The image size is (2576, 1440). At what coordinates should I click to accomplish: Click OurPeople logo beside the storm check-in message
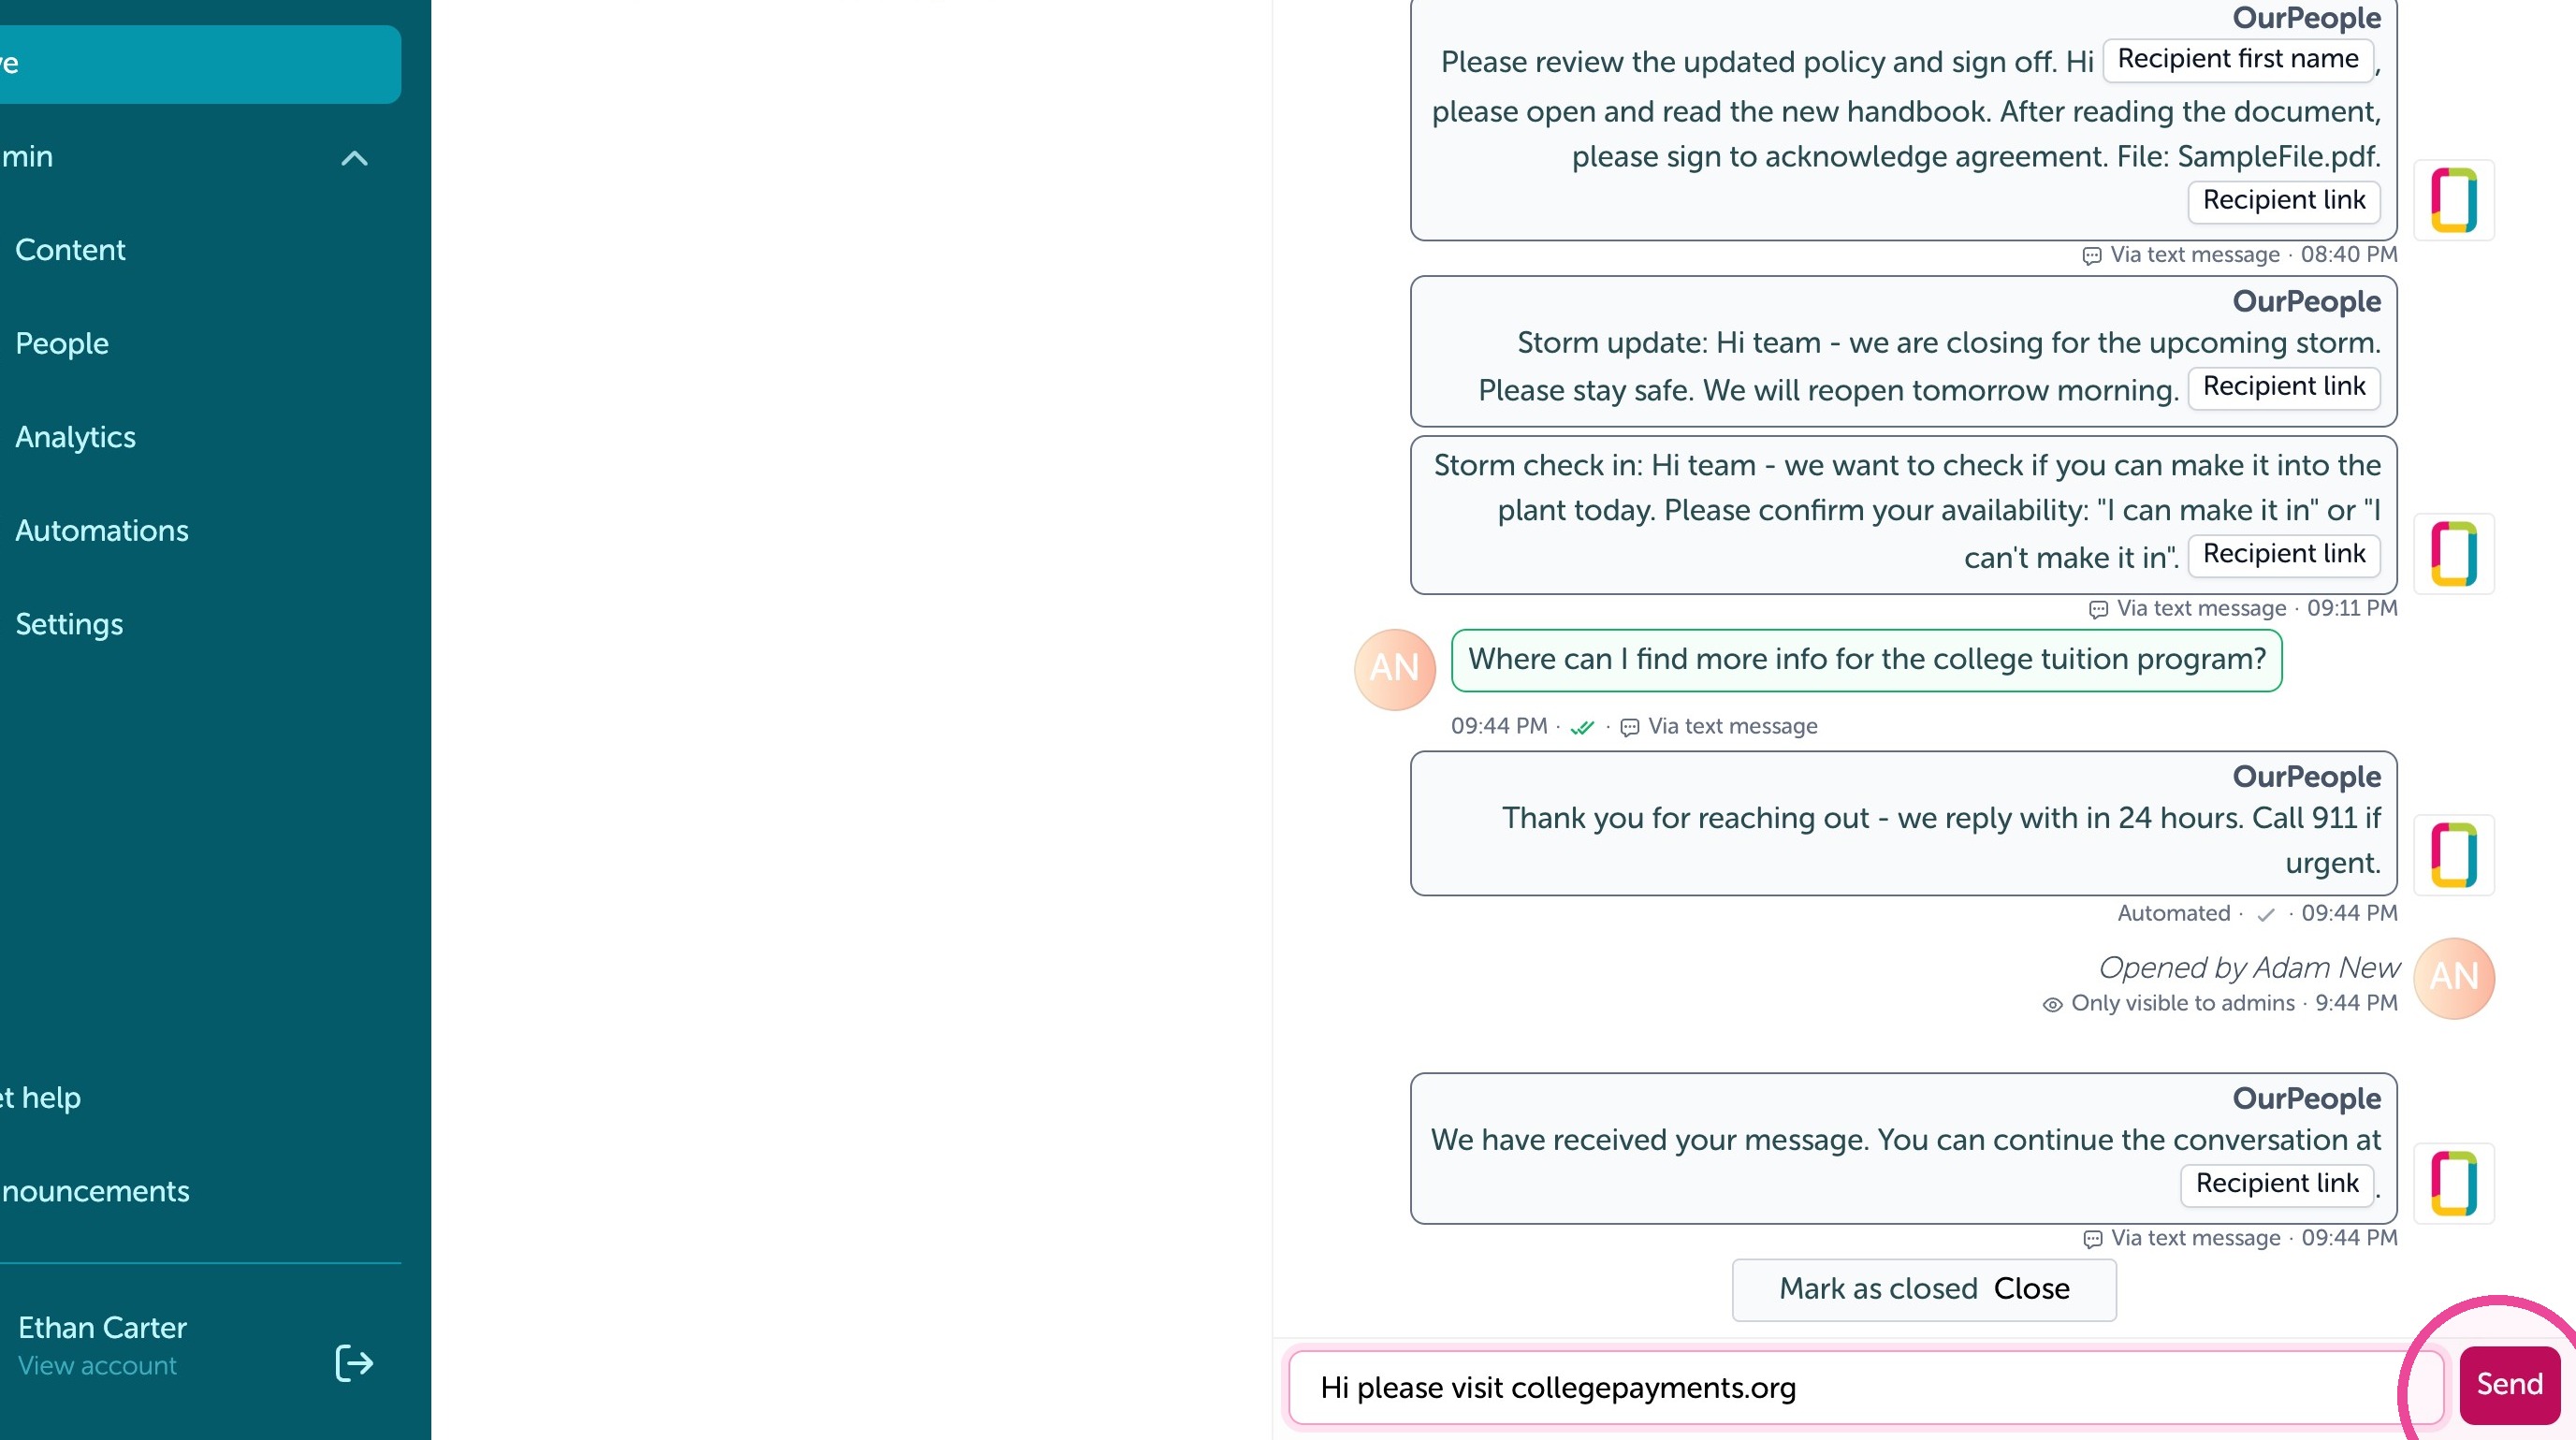2453,553
